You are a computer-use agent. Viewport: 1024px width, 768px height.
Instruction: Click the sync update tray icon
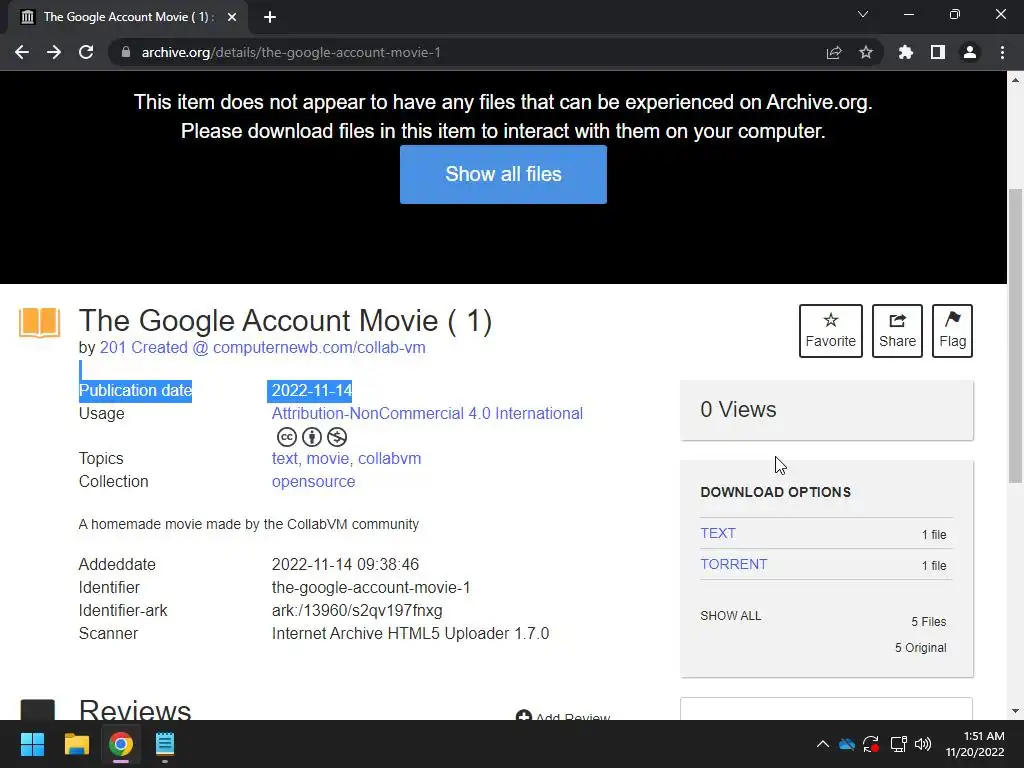pos(871,744)
